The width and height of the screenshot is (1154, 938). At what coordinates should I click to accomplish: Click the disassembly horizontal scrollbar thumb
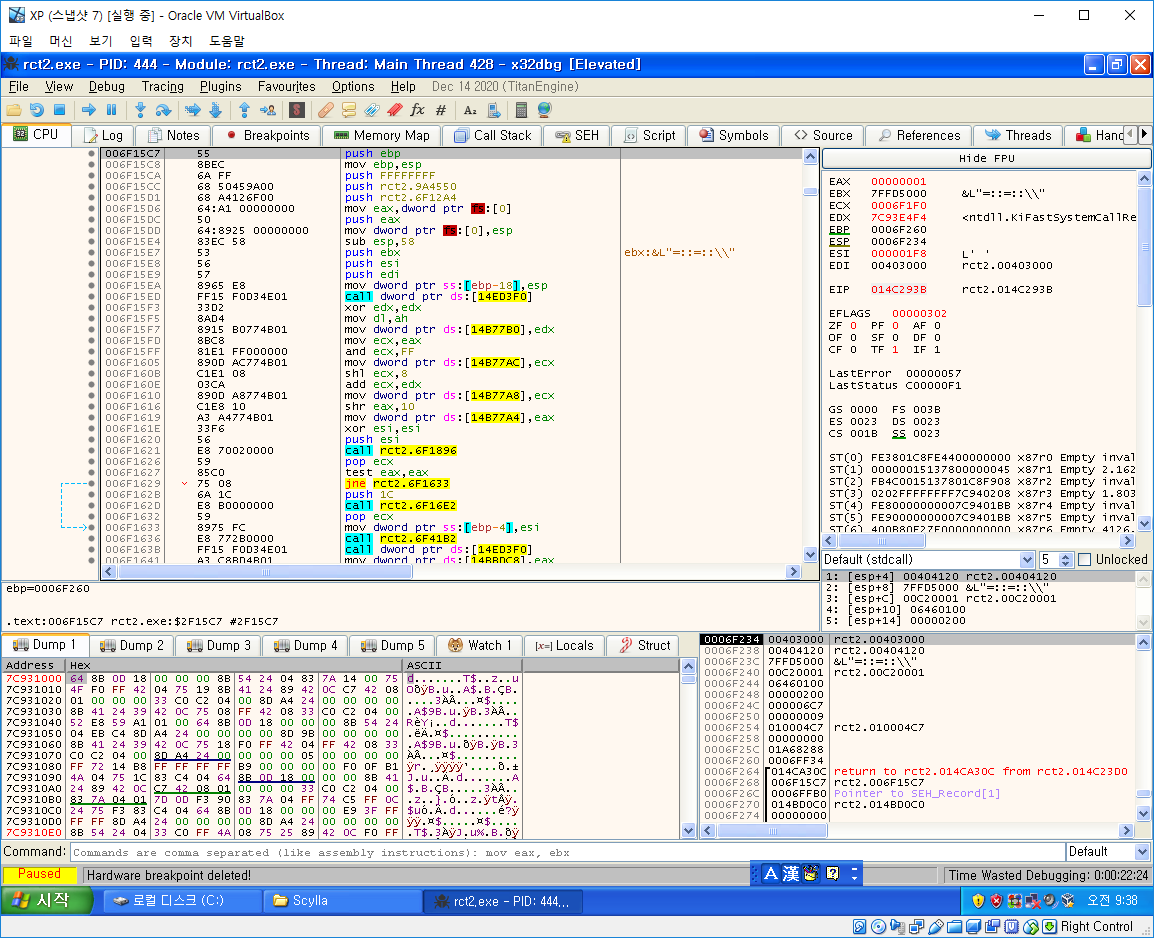(265, 572)
